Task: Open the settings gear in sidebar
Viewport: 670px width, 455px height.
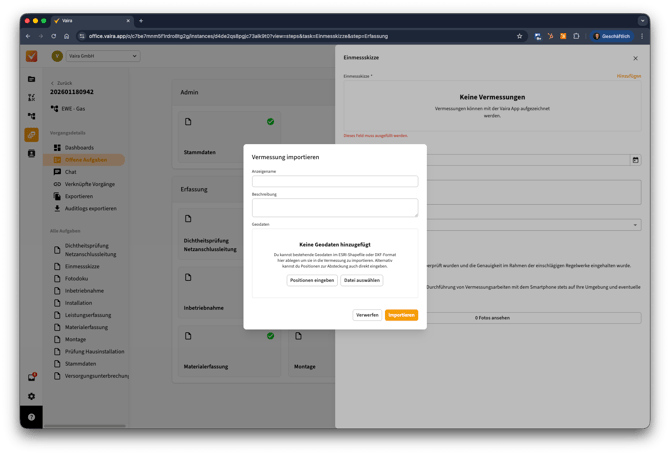Action: [x=31, y=396]
